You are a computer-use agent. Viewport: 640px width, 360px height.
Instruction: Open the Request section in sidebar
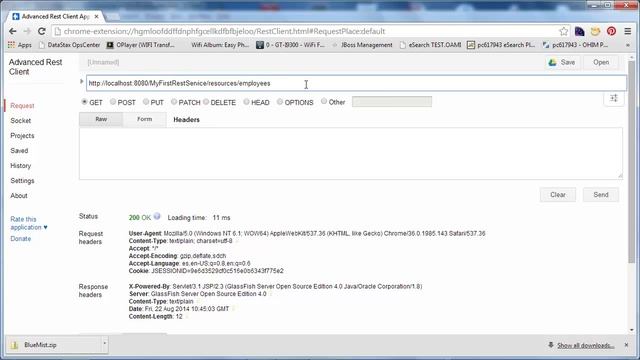22,106
